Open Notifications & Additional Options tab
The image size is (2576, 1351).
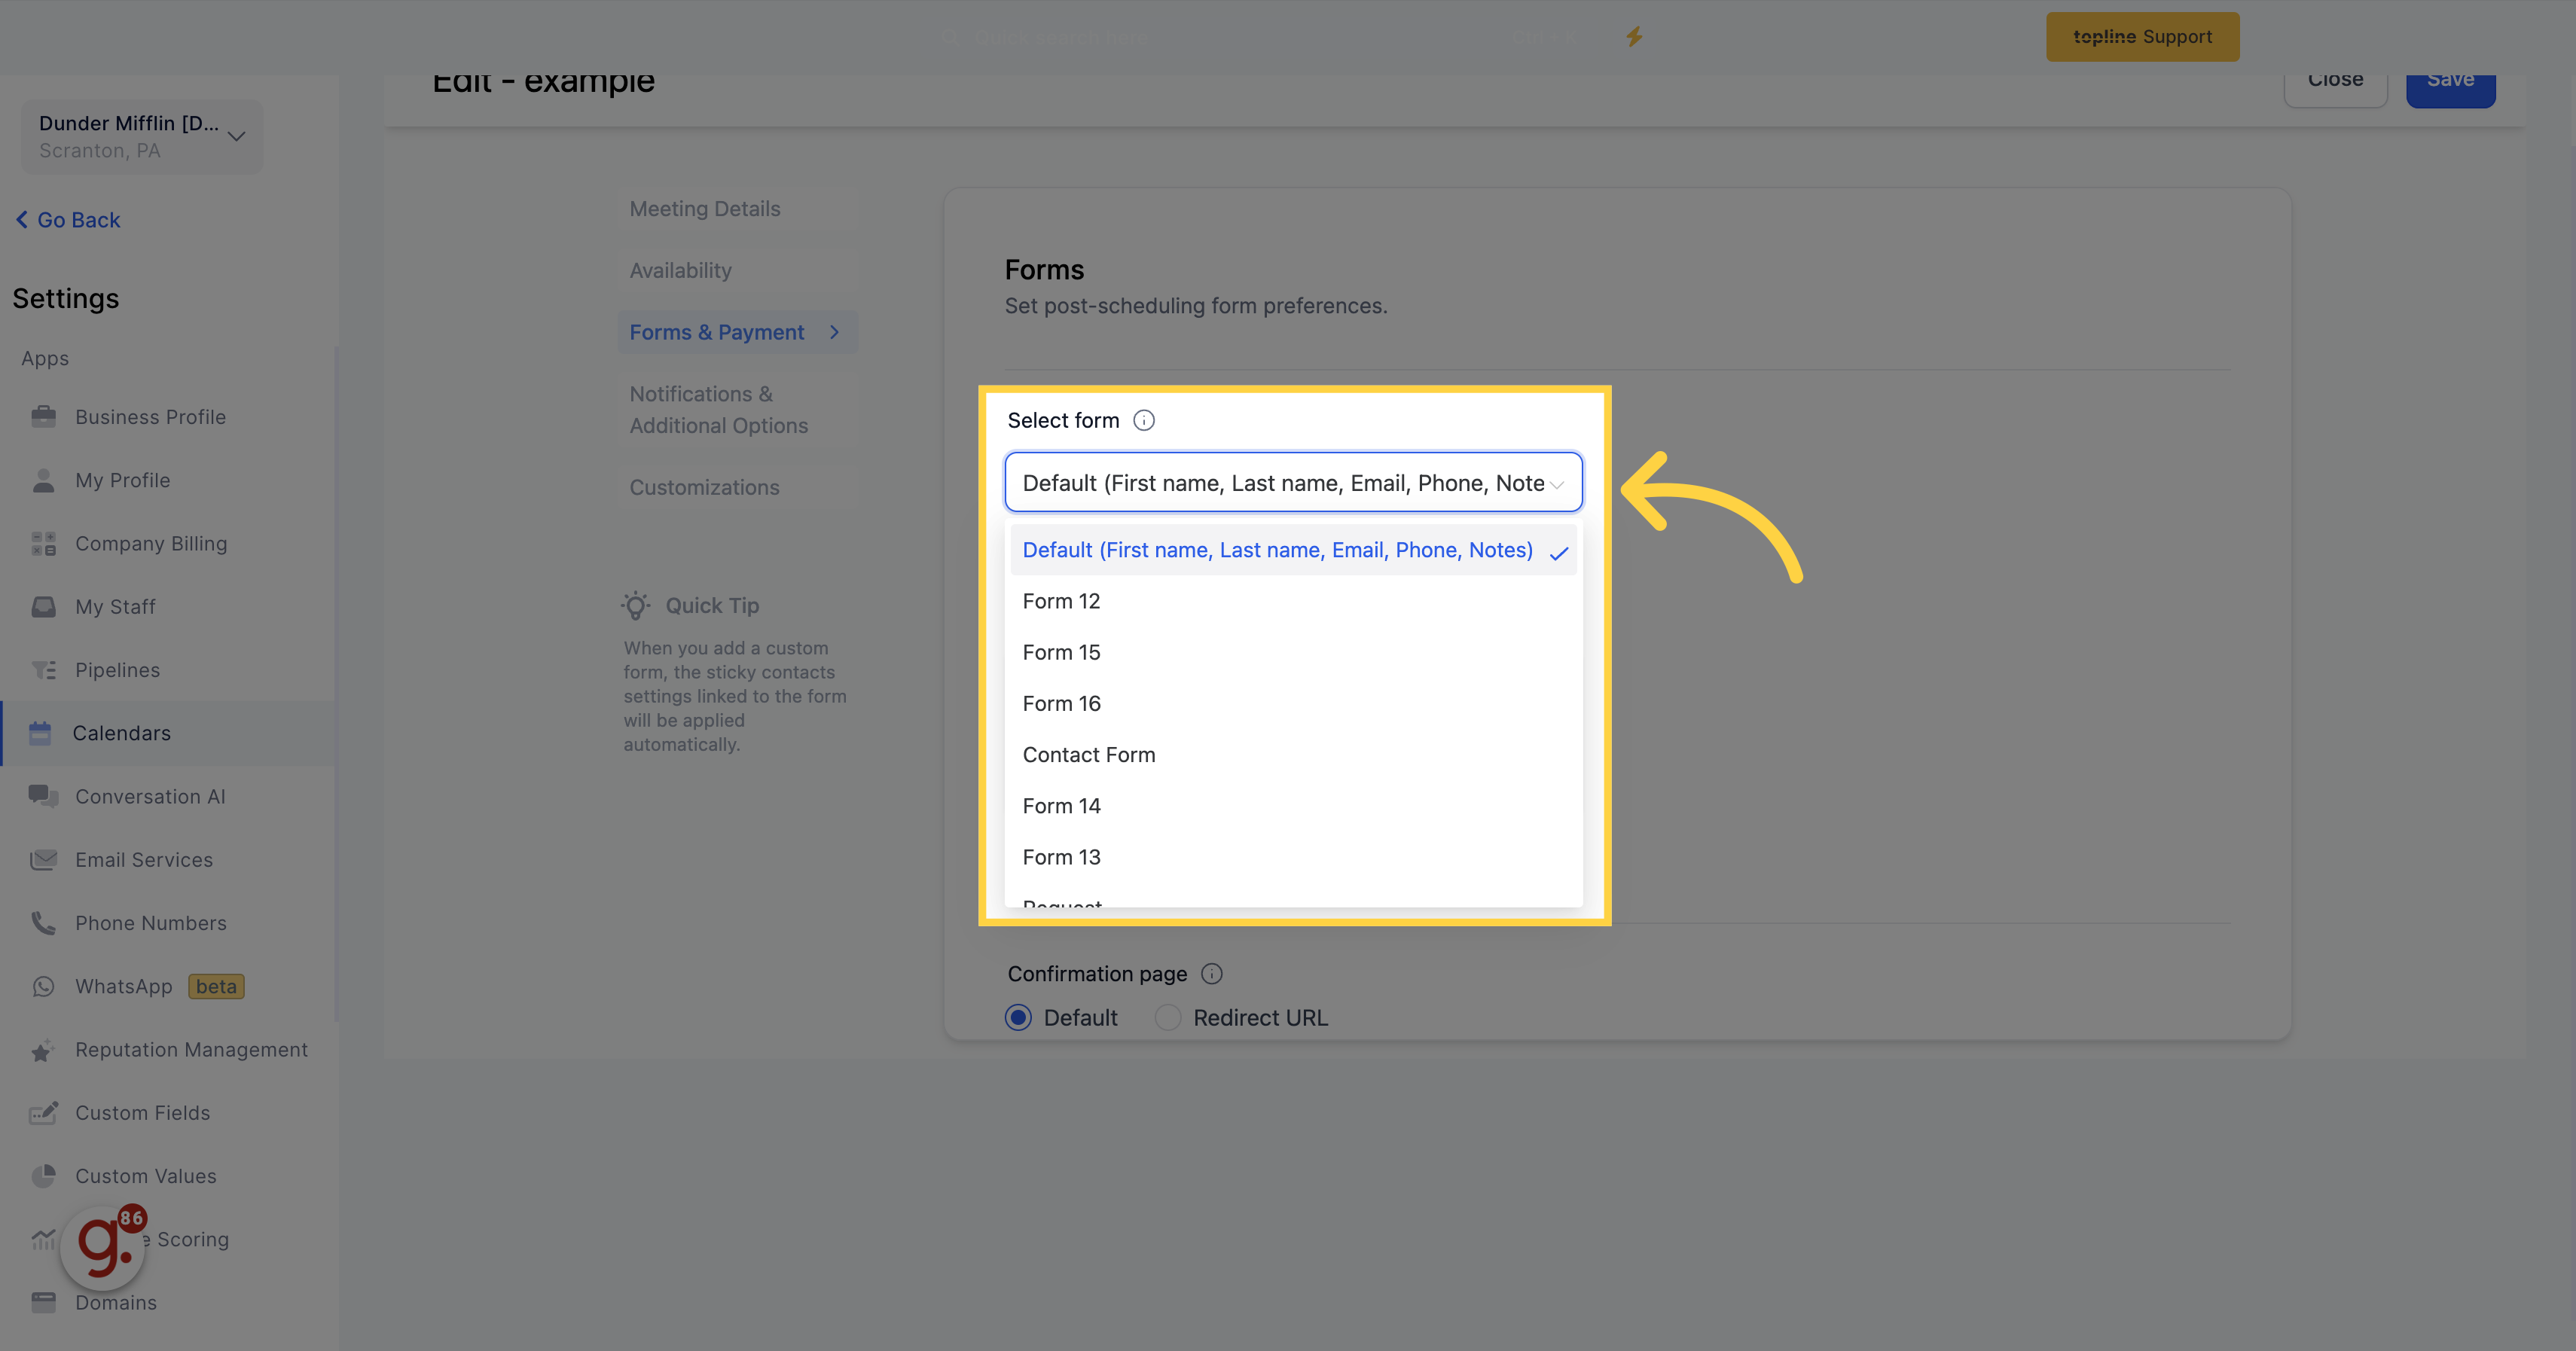[x=738, y=410]
